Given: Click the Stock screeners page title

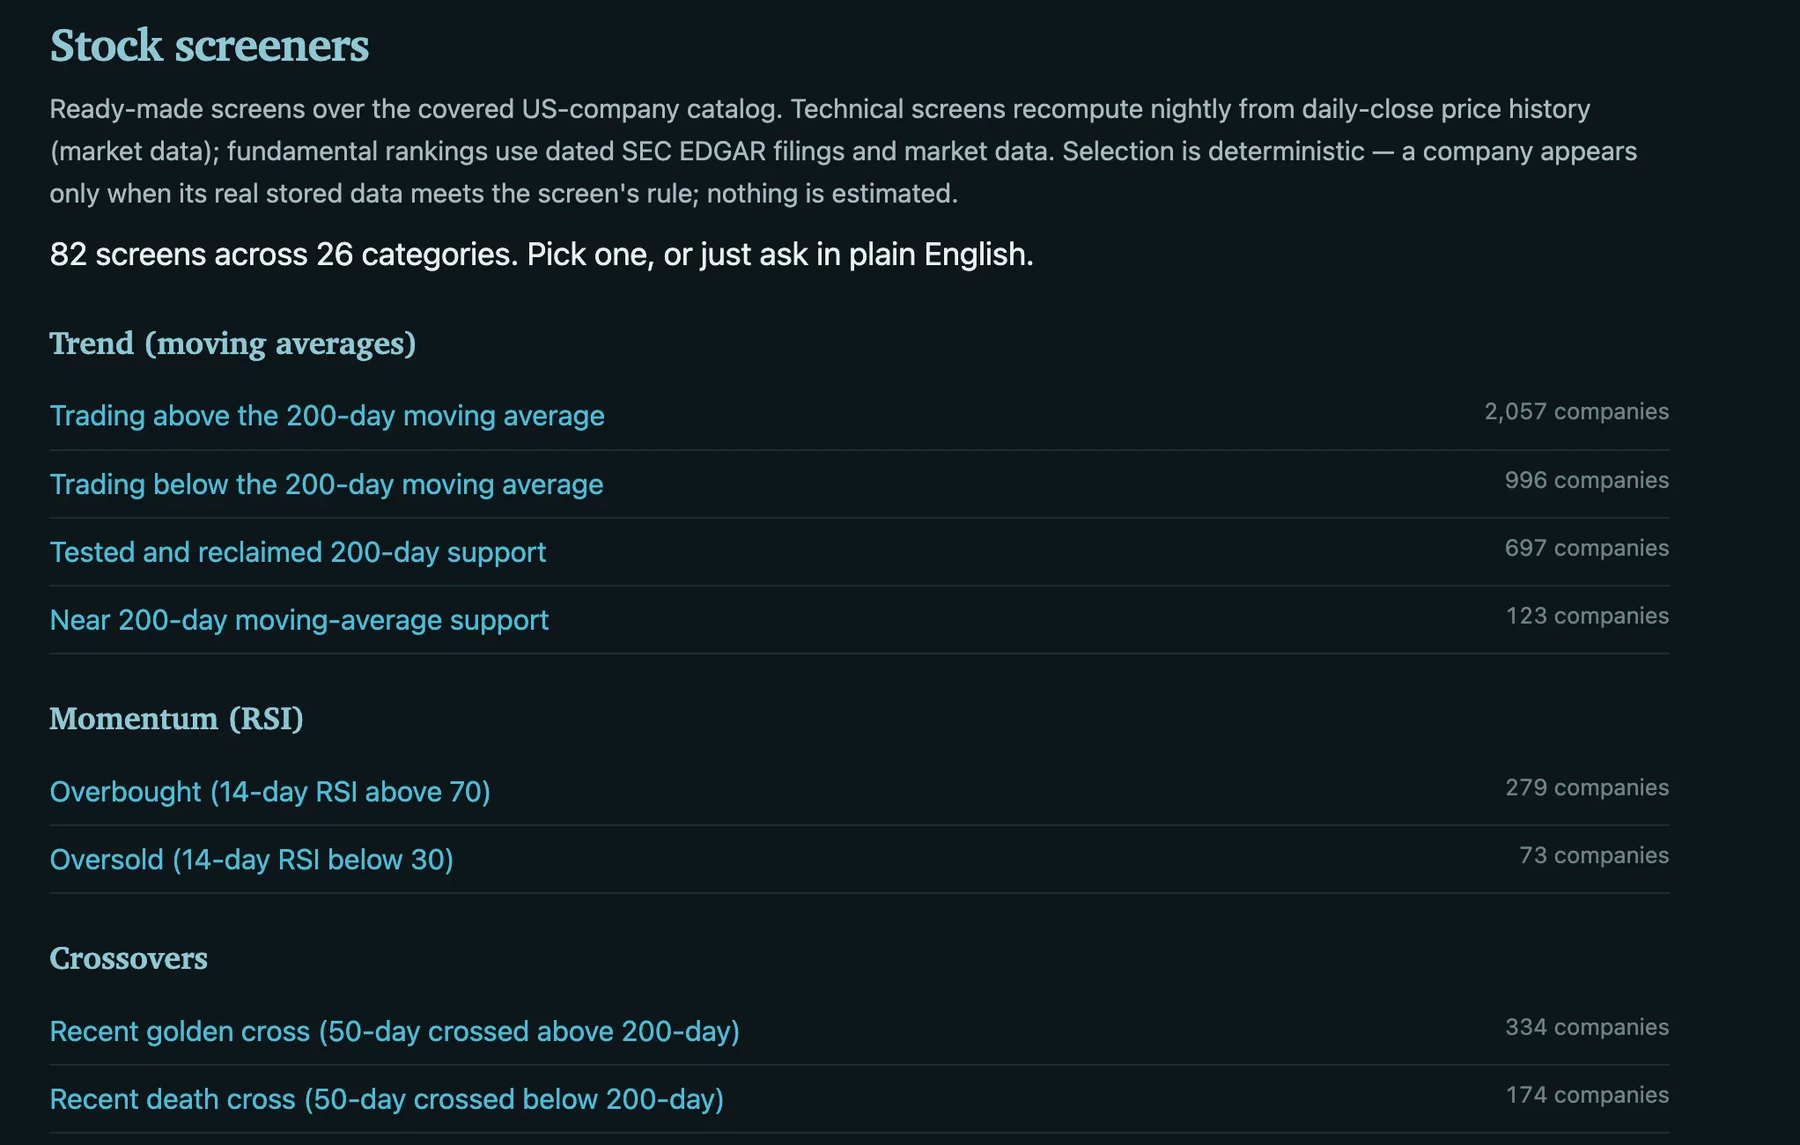Looking at the screenshot, I should (210, 46).
